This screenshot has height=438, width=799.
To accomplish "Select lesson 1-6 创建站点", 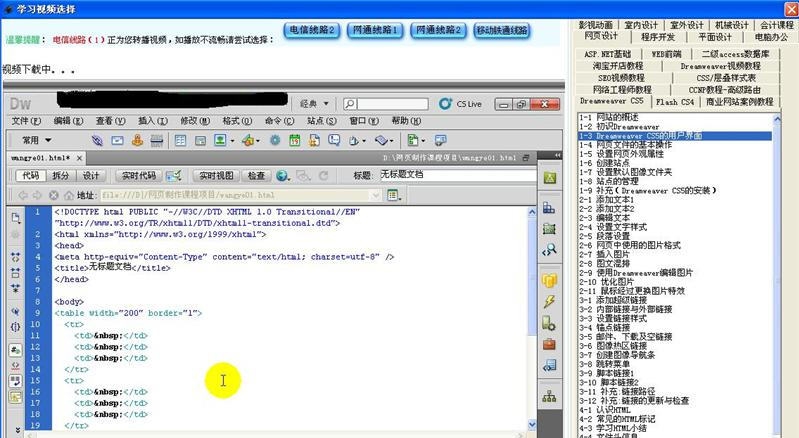I will 604,163.
